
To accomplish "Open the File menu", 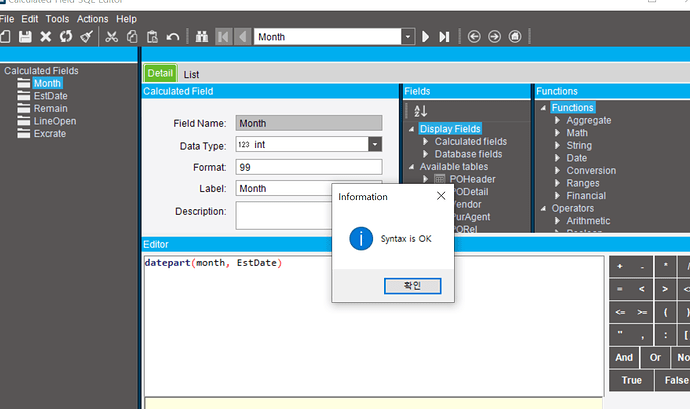I will tap(7, 19).
